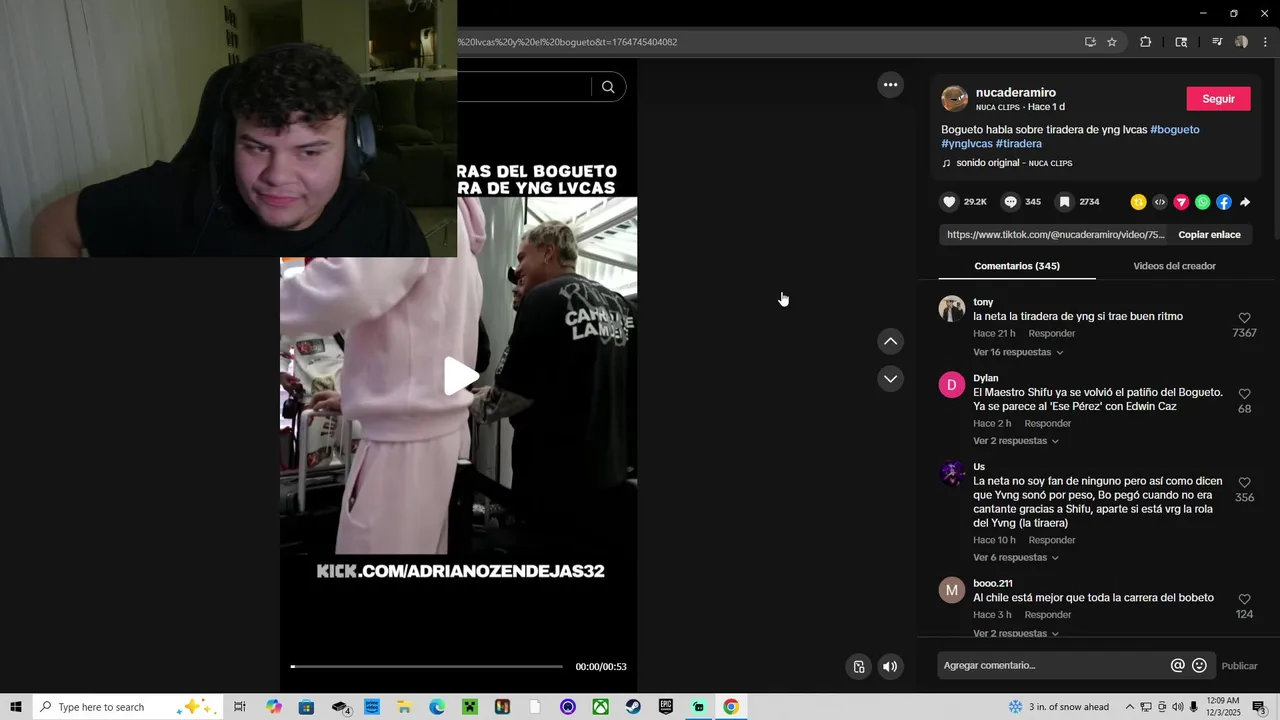Like Dylan's comment
Screen dimensions: 1280x720
1244,394
